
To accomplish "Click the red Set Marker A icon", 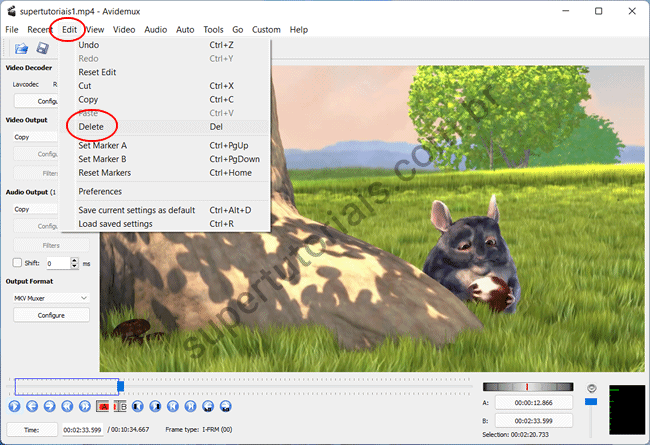I will (102, 406).
